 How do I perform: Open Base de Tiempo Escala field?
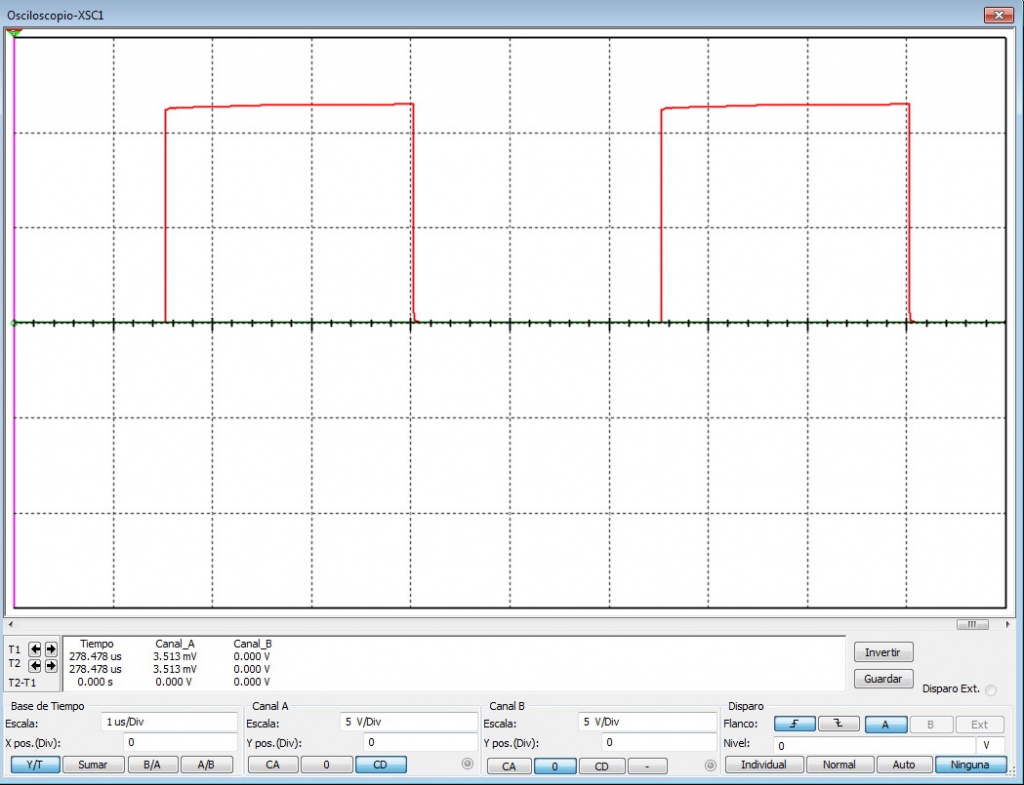point(168,722)
